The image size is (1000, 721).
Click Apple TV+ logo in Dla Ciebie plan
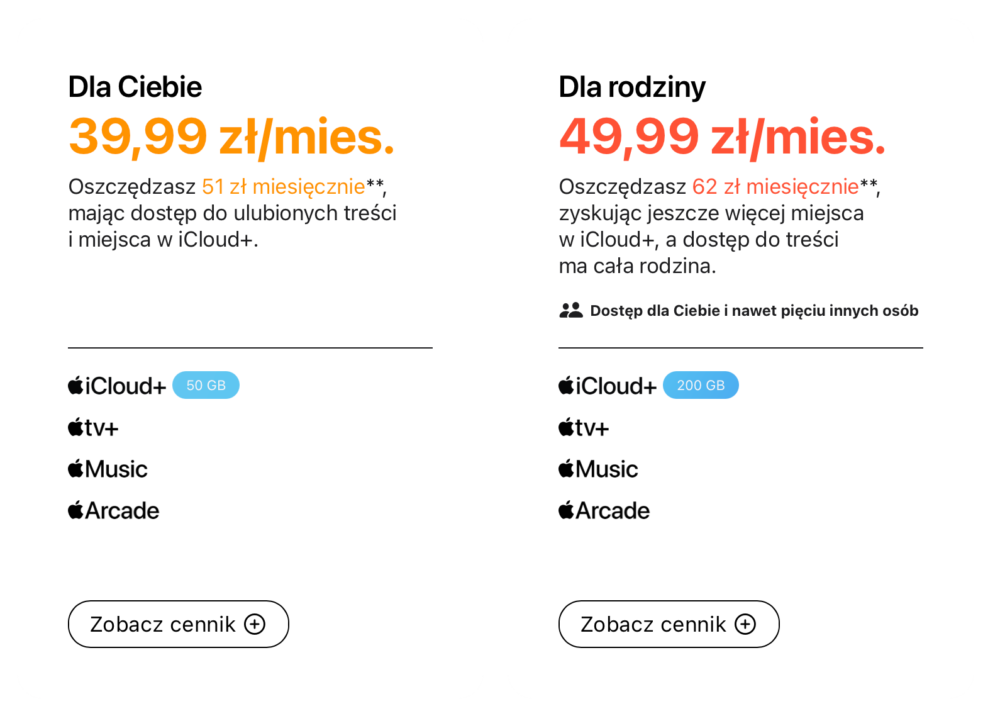click(93, 428)
